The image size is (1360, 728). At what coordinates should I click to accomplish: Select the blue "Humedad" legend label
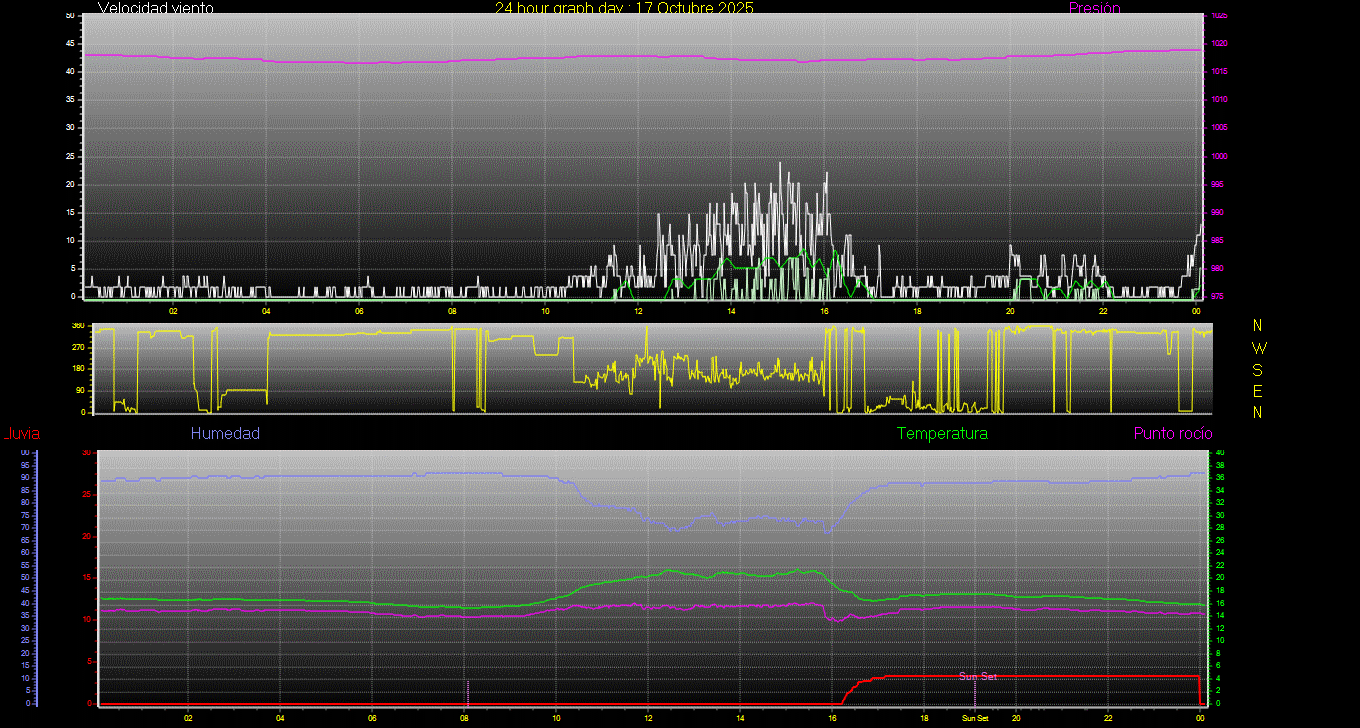(x=225, y=434)
